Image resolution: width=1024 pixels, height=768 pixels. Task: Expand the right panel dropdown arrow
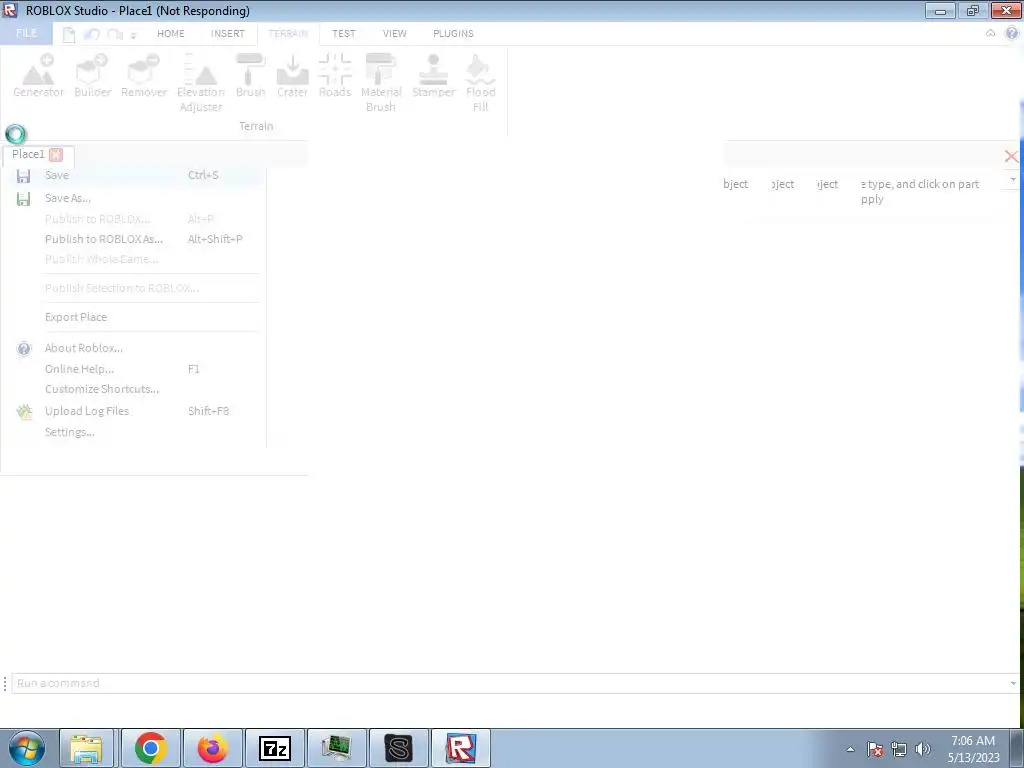(1013, 179)
